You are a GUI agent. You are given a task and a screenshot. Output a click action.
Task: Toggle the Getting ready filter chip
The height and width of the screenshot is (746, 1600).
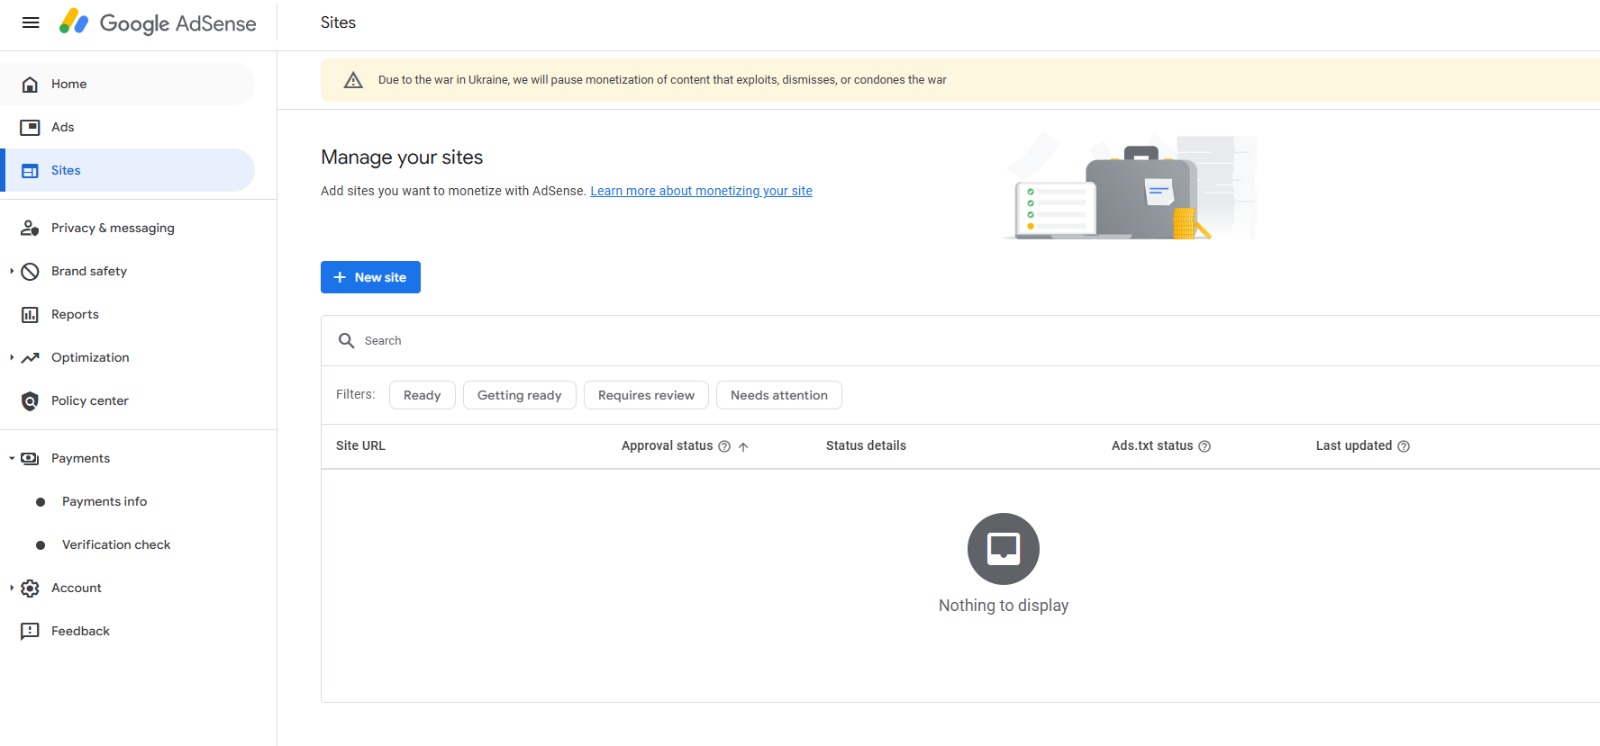point(519,395)
